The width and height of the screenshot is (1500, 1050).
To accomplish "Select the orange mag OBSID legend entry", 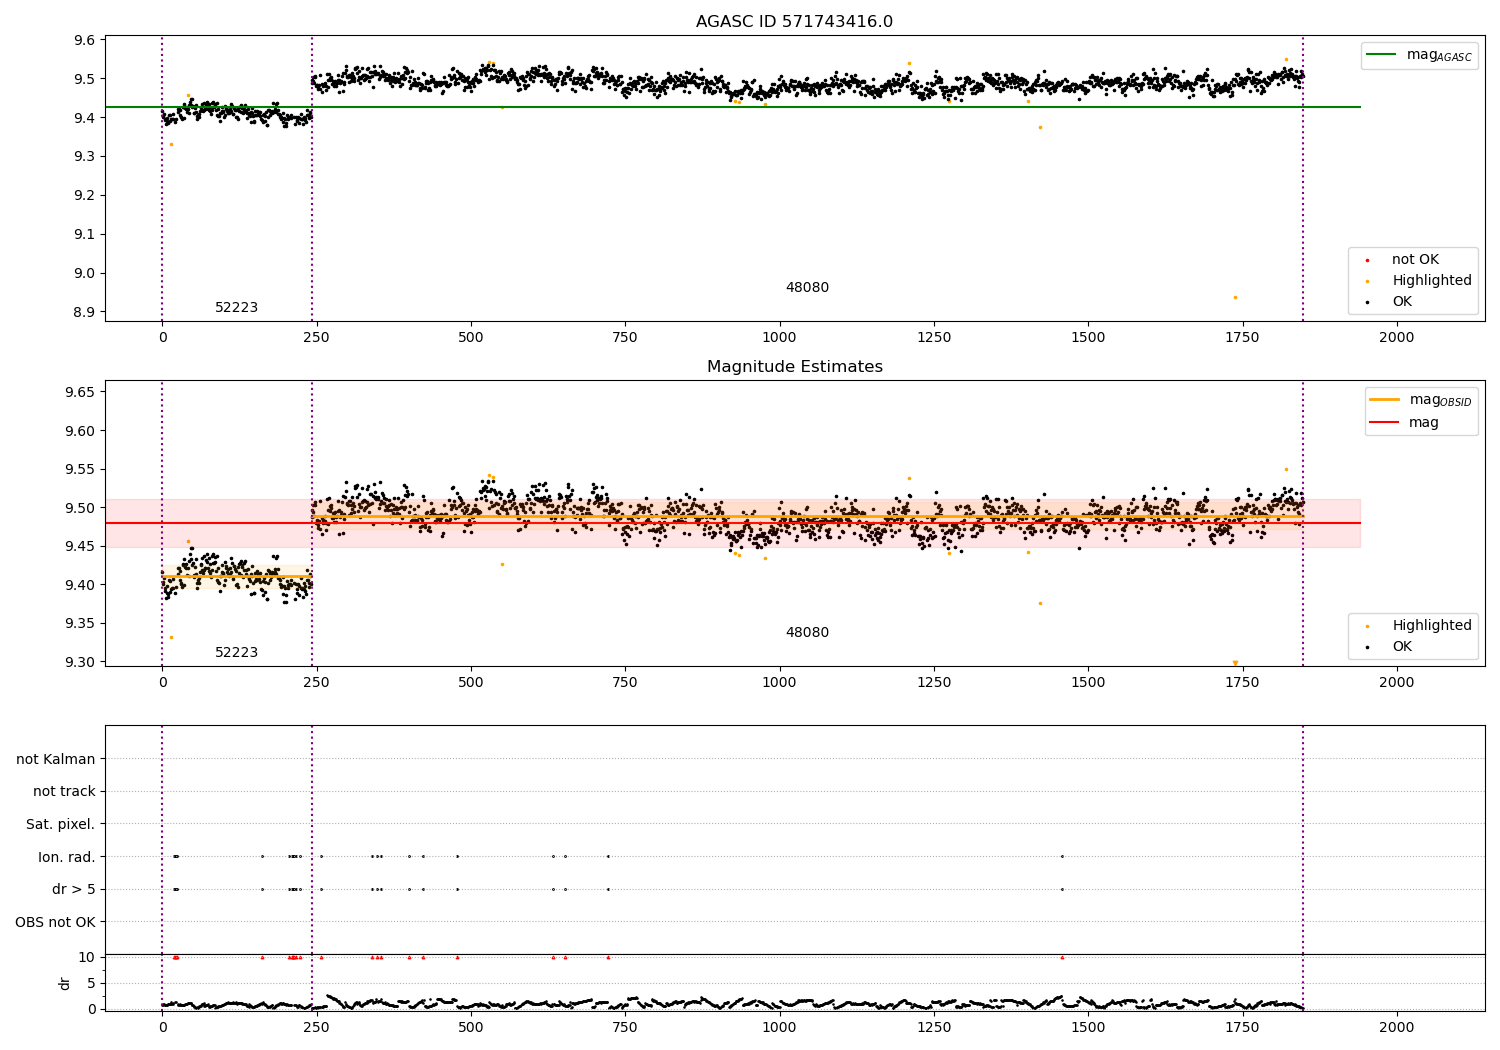I will point(1420,400).
